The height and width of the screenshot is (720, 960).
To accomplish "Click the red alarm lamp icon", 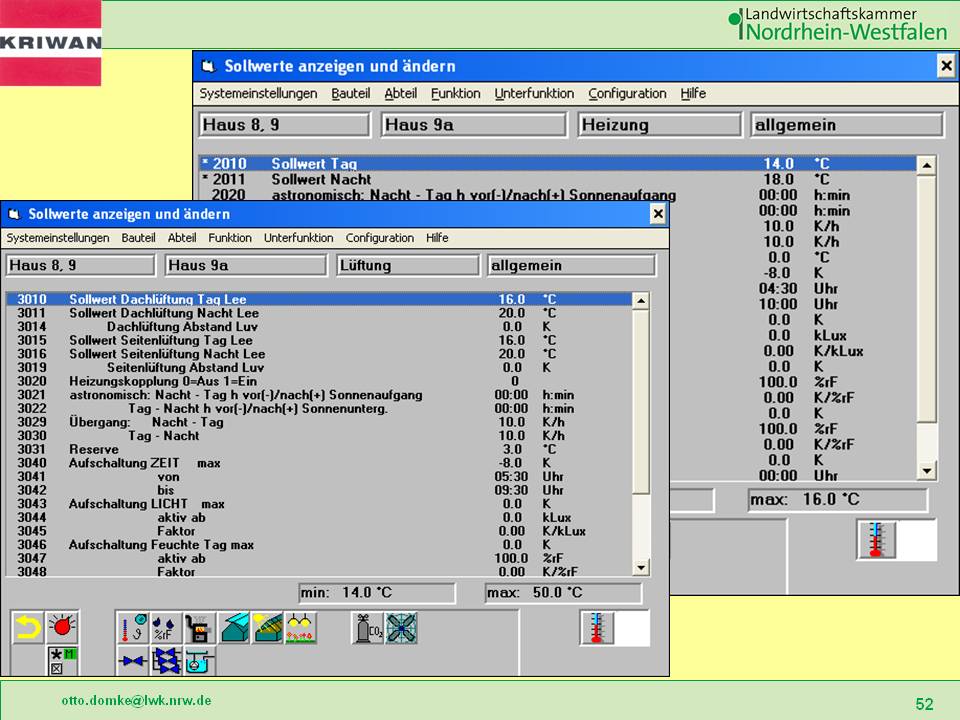I will 63,629.
